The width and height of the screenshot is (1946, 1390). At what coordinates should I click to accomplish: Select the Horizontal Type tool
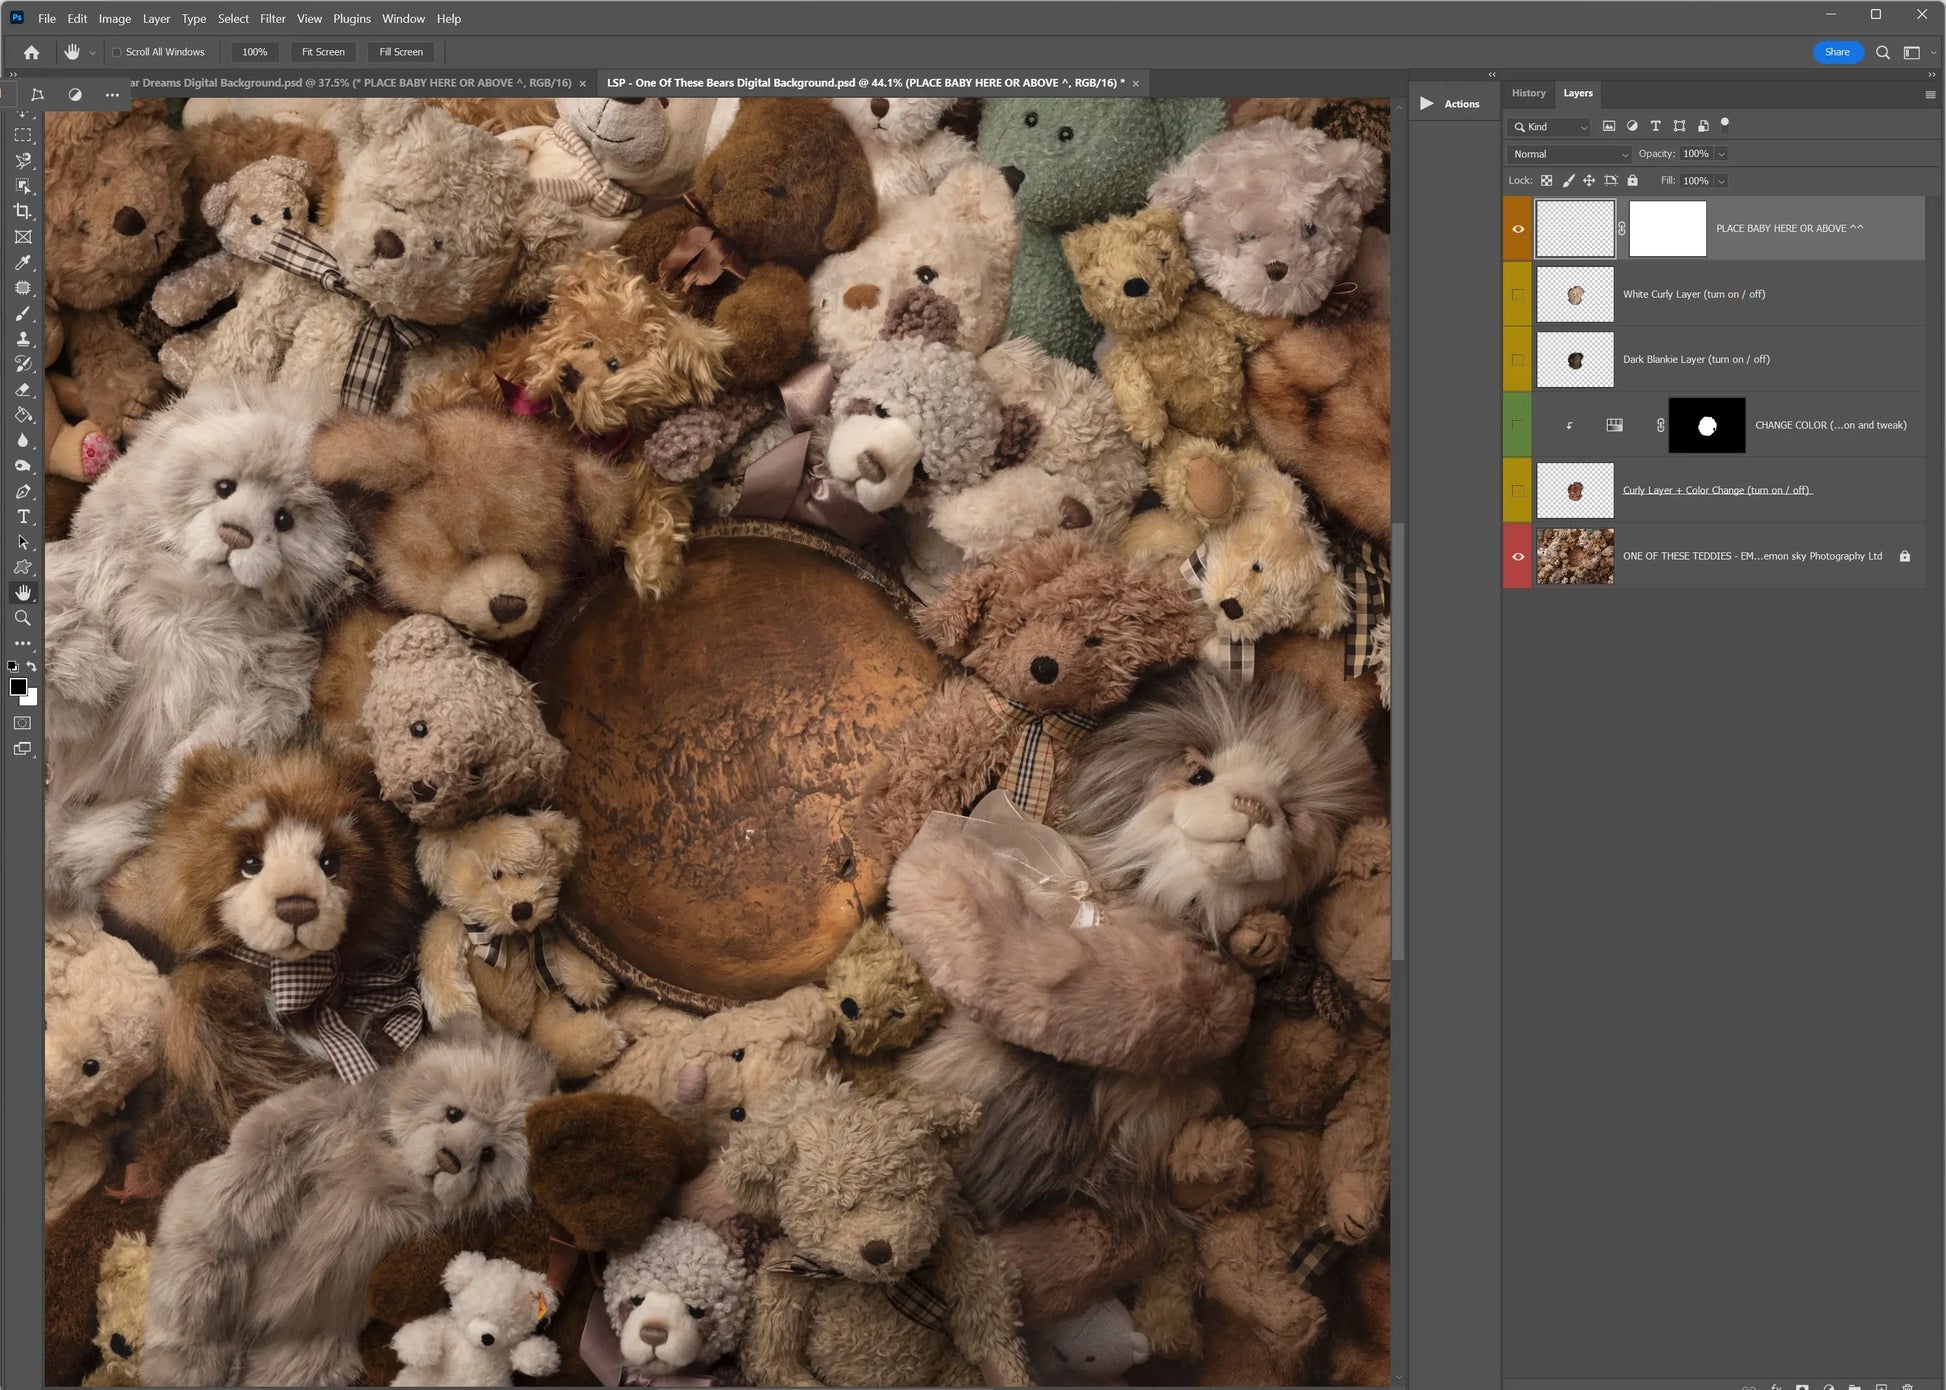point(22,517)
